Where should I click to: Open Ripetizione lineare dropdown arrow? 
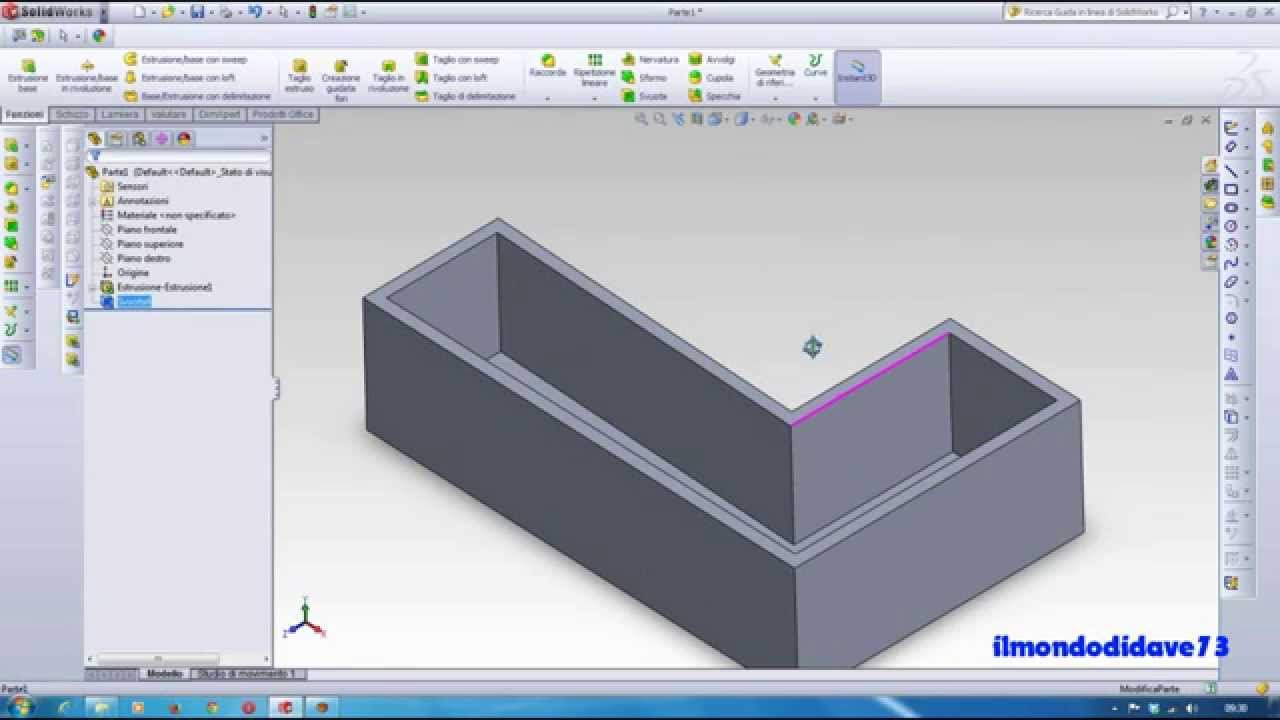(x=595, y=99)
